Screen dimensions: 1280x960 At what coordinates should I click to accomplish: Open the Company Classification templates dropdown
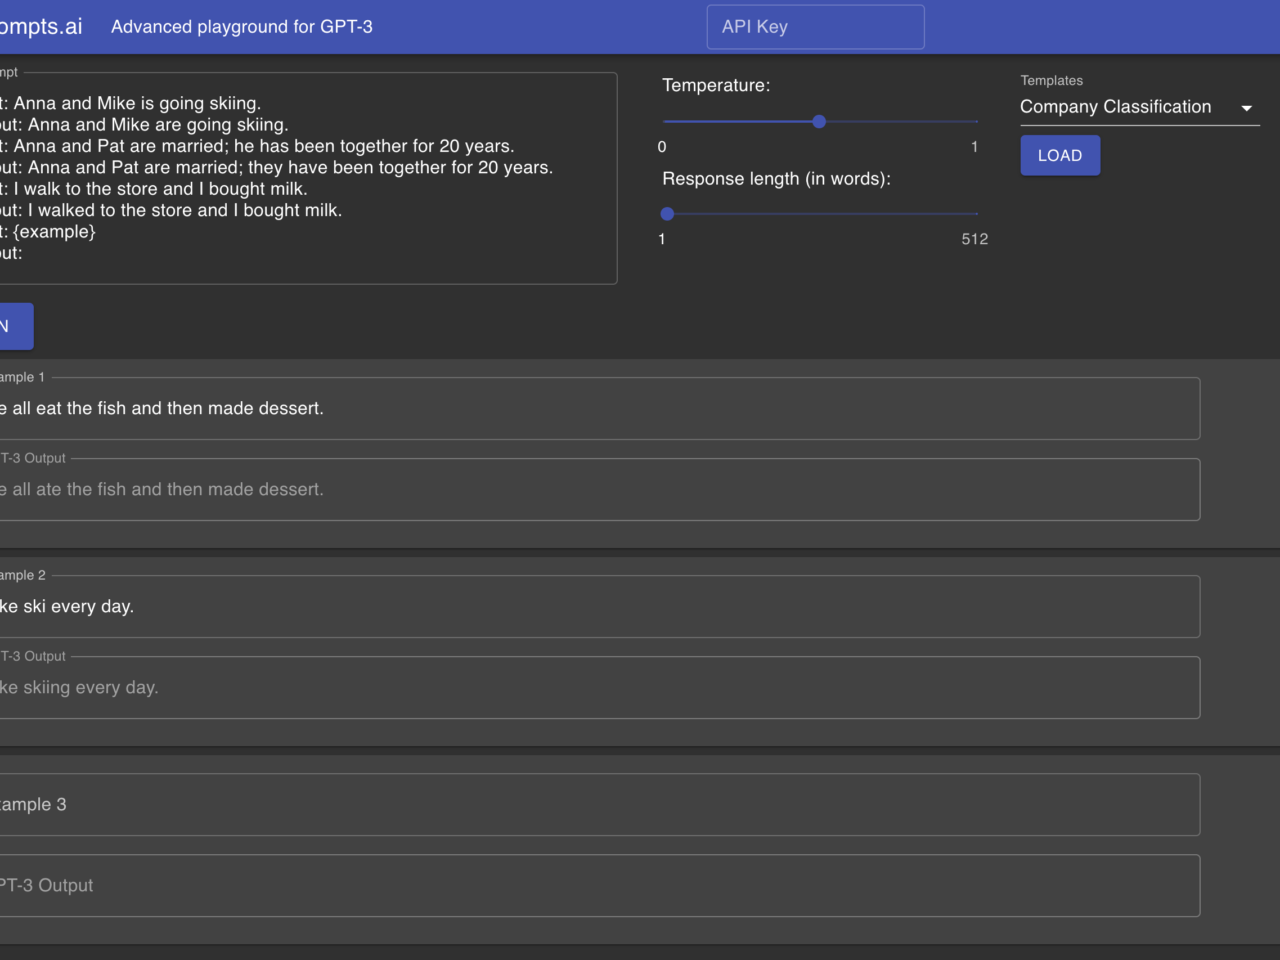pos(1139,107)
